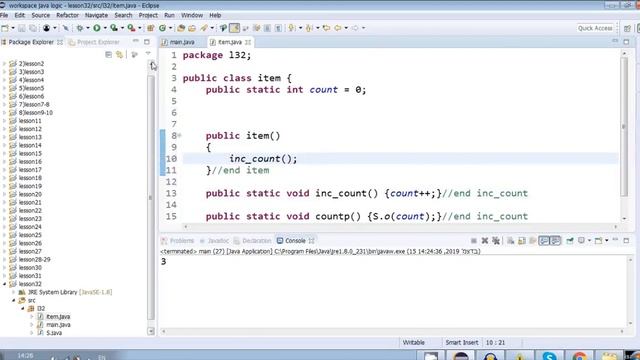This screenshot has height=360, width=640.
Task: Go to Next Annotation icon
Action: [x=291, y=28]
